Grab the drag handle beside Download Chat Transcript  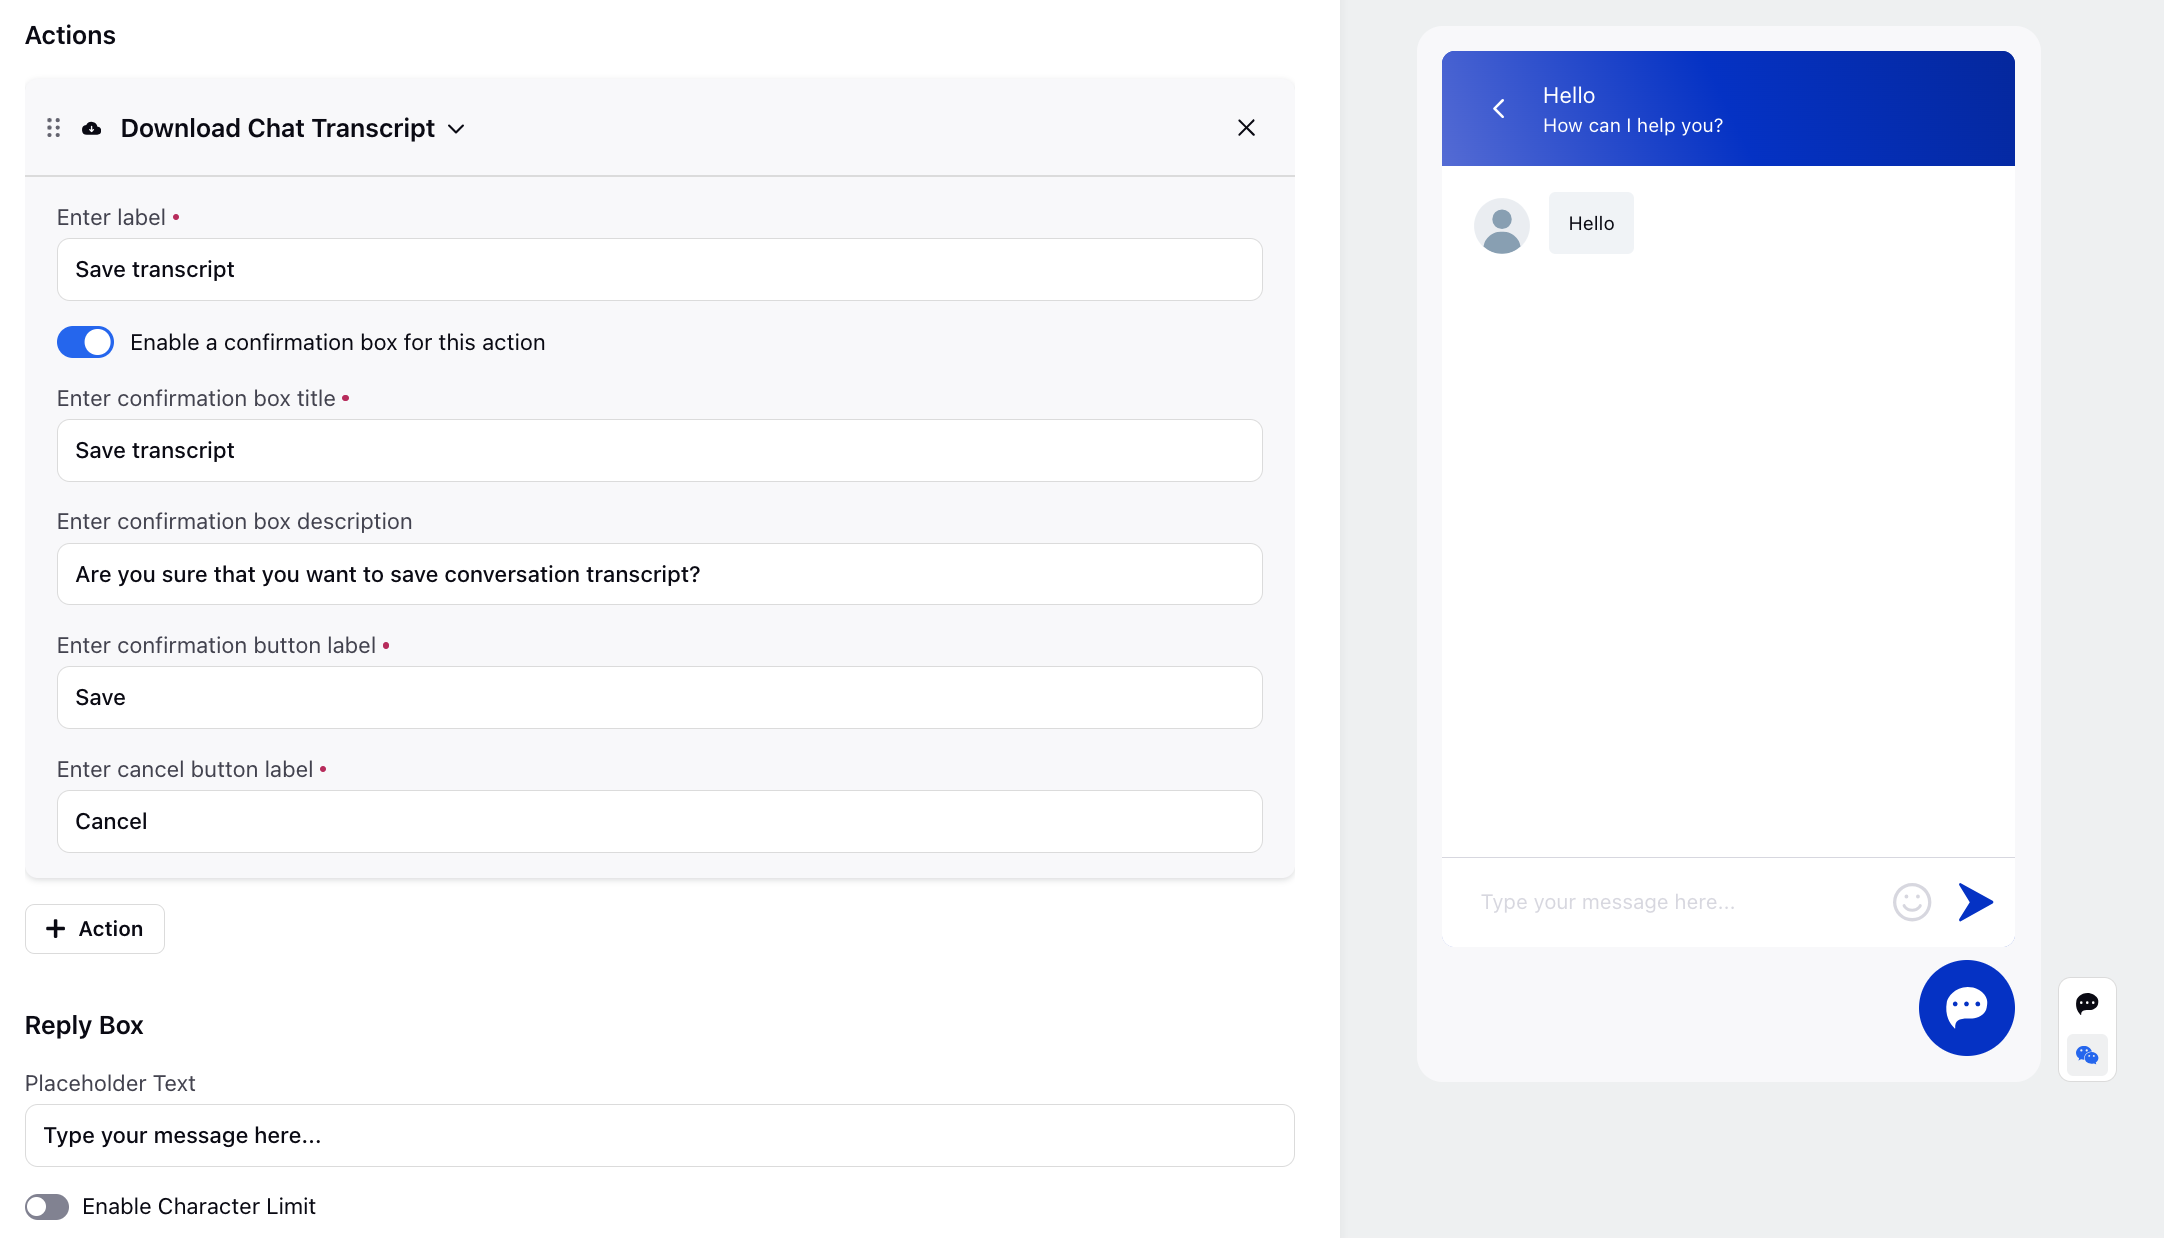[54, 128]
